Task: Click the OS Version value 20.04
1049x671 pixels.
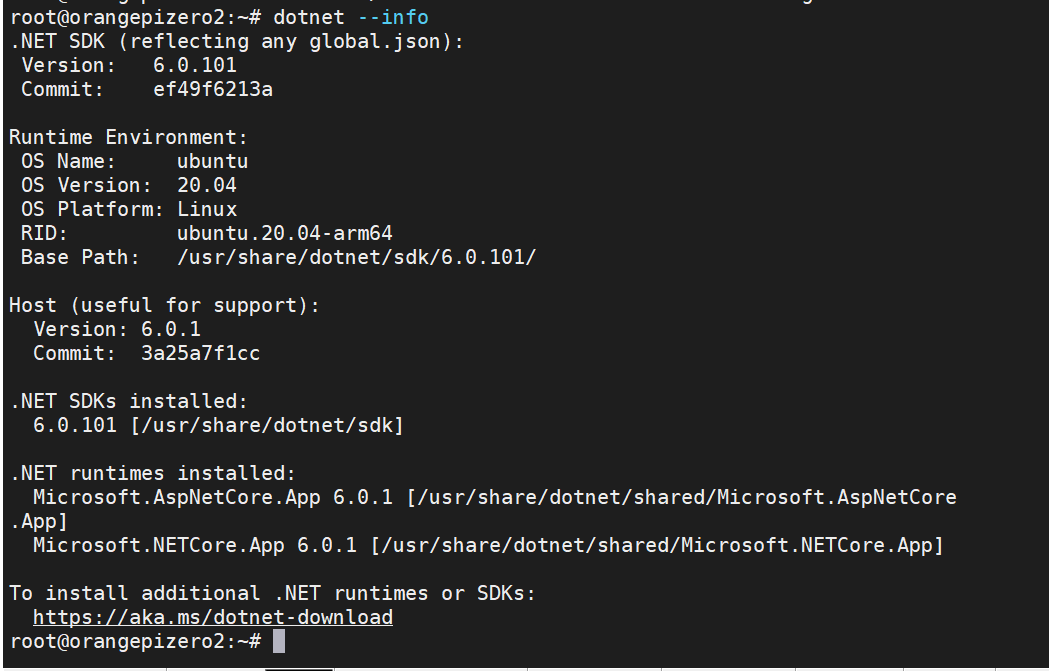Action: tap(207, 185)
